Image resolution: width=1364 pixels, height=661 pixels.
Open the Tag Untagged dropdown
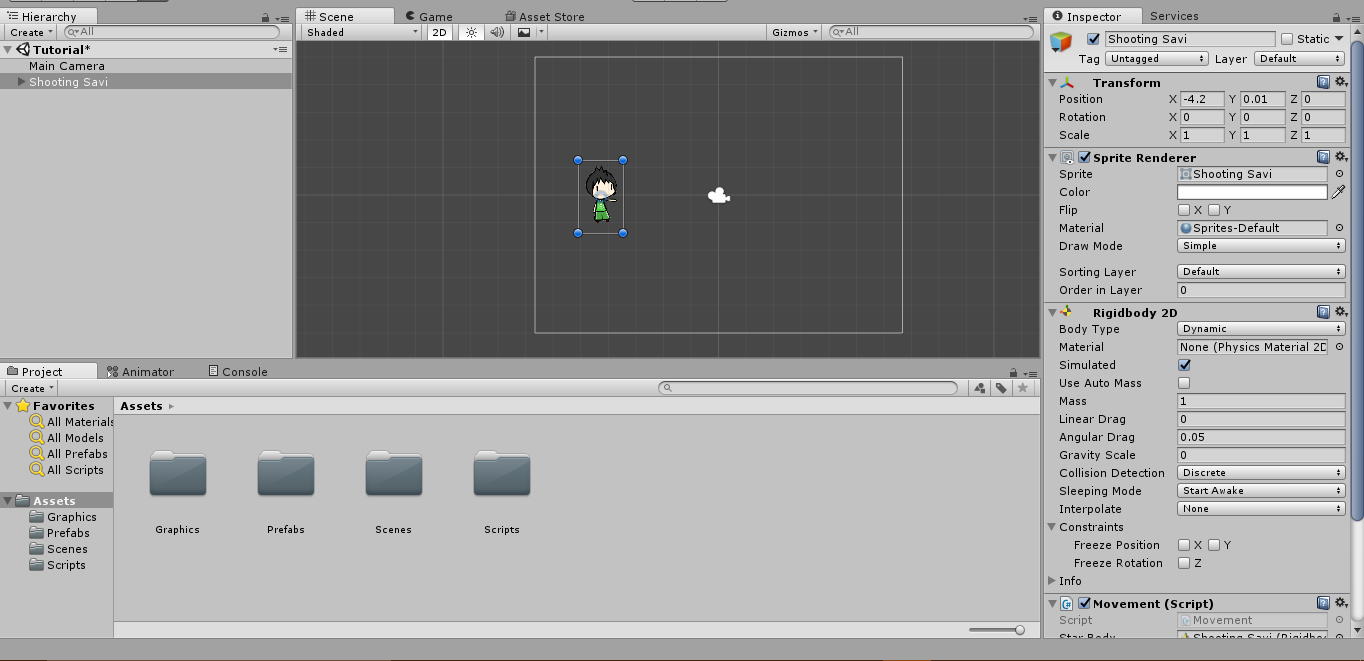click(x=1158, y=59)
